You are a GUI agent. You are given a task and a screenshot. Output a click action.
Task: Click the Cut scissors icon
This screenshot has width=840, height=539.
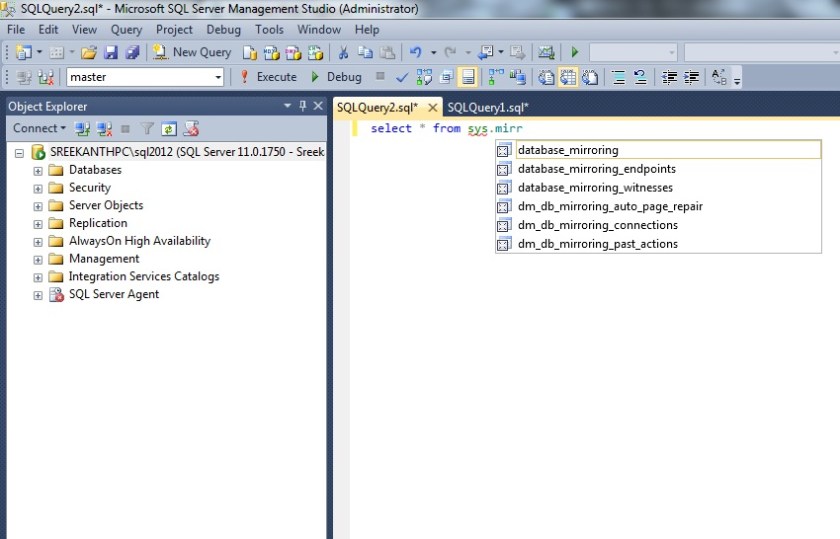click(343, 52)
